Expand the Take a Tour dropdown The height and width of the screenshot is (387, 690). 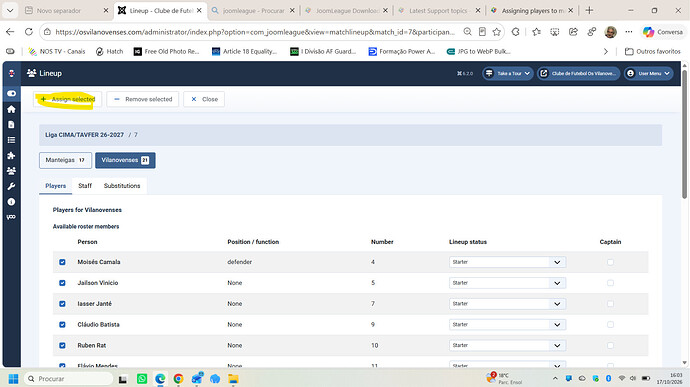(x=507, y=74)
